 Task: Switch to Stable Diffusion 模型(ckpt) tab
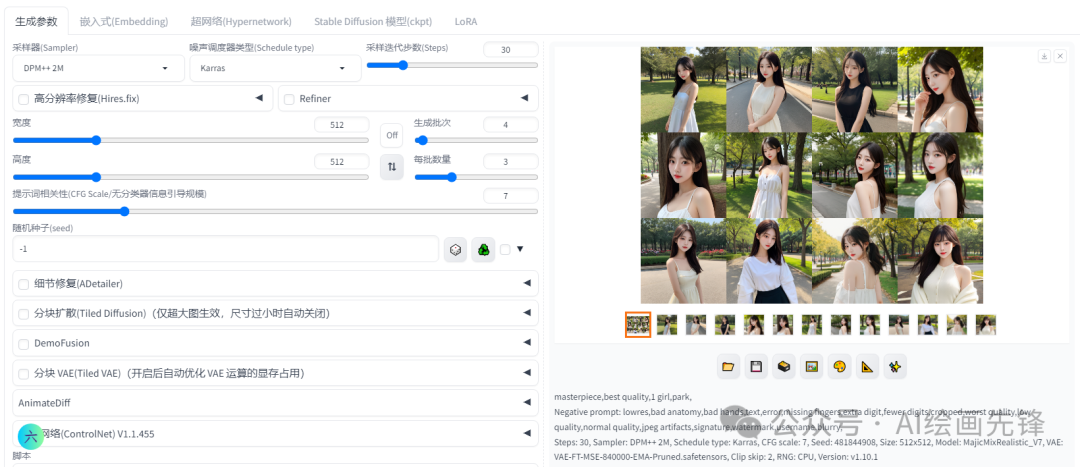pyautogui.click(x=373, y=21)
